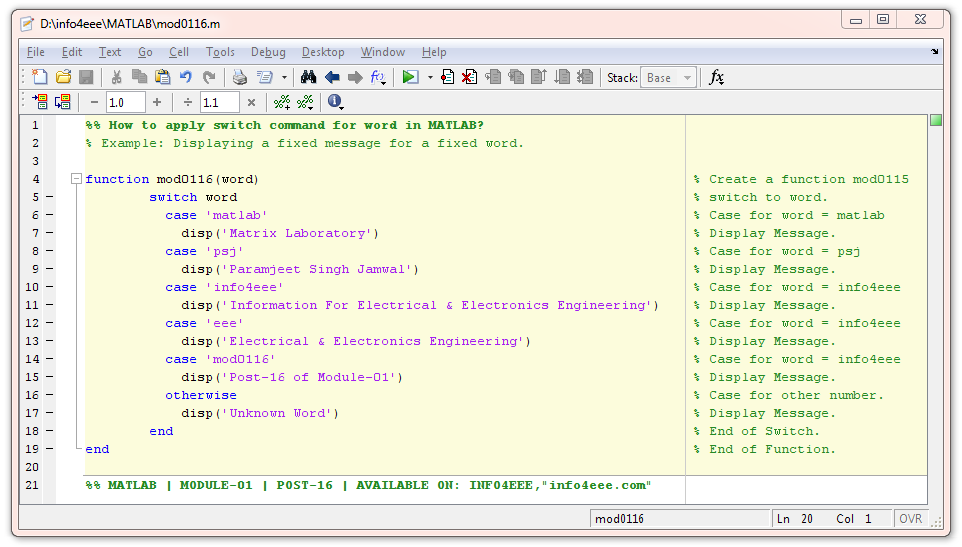Viewport: 962px width, 547px height.
Task: Open a file with the folder icon
Action: click(x=63, y=77)
